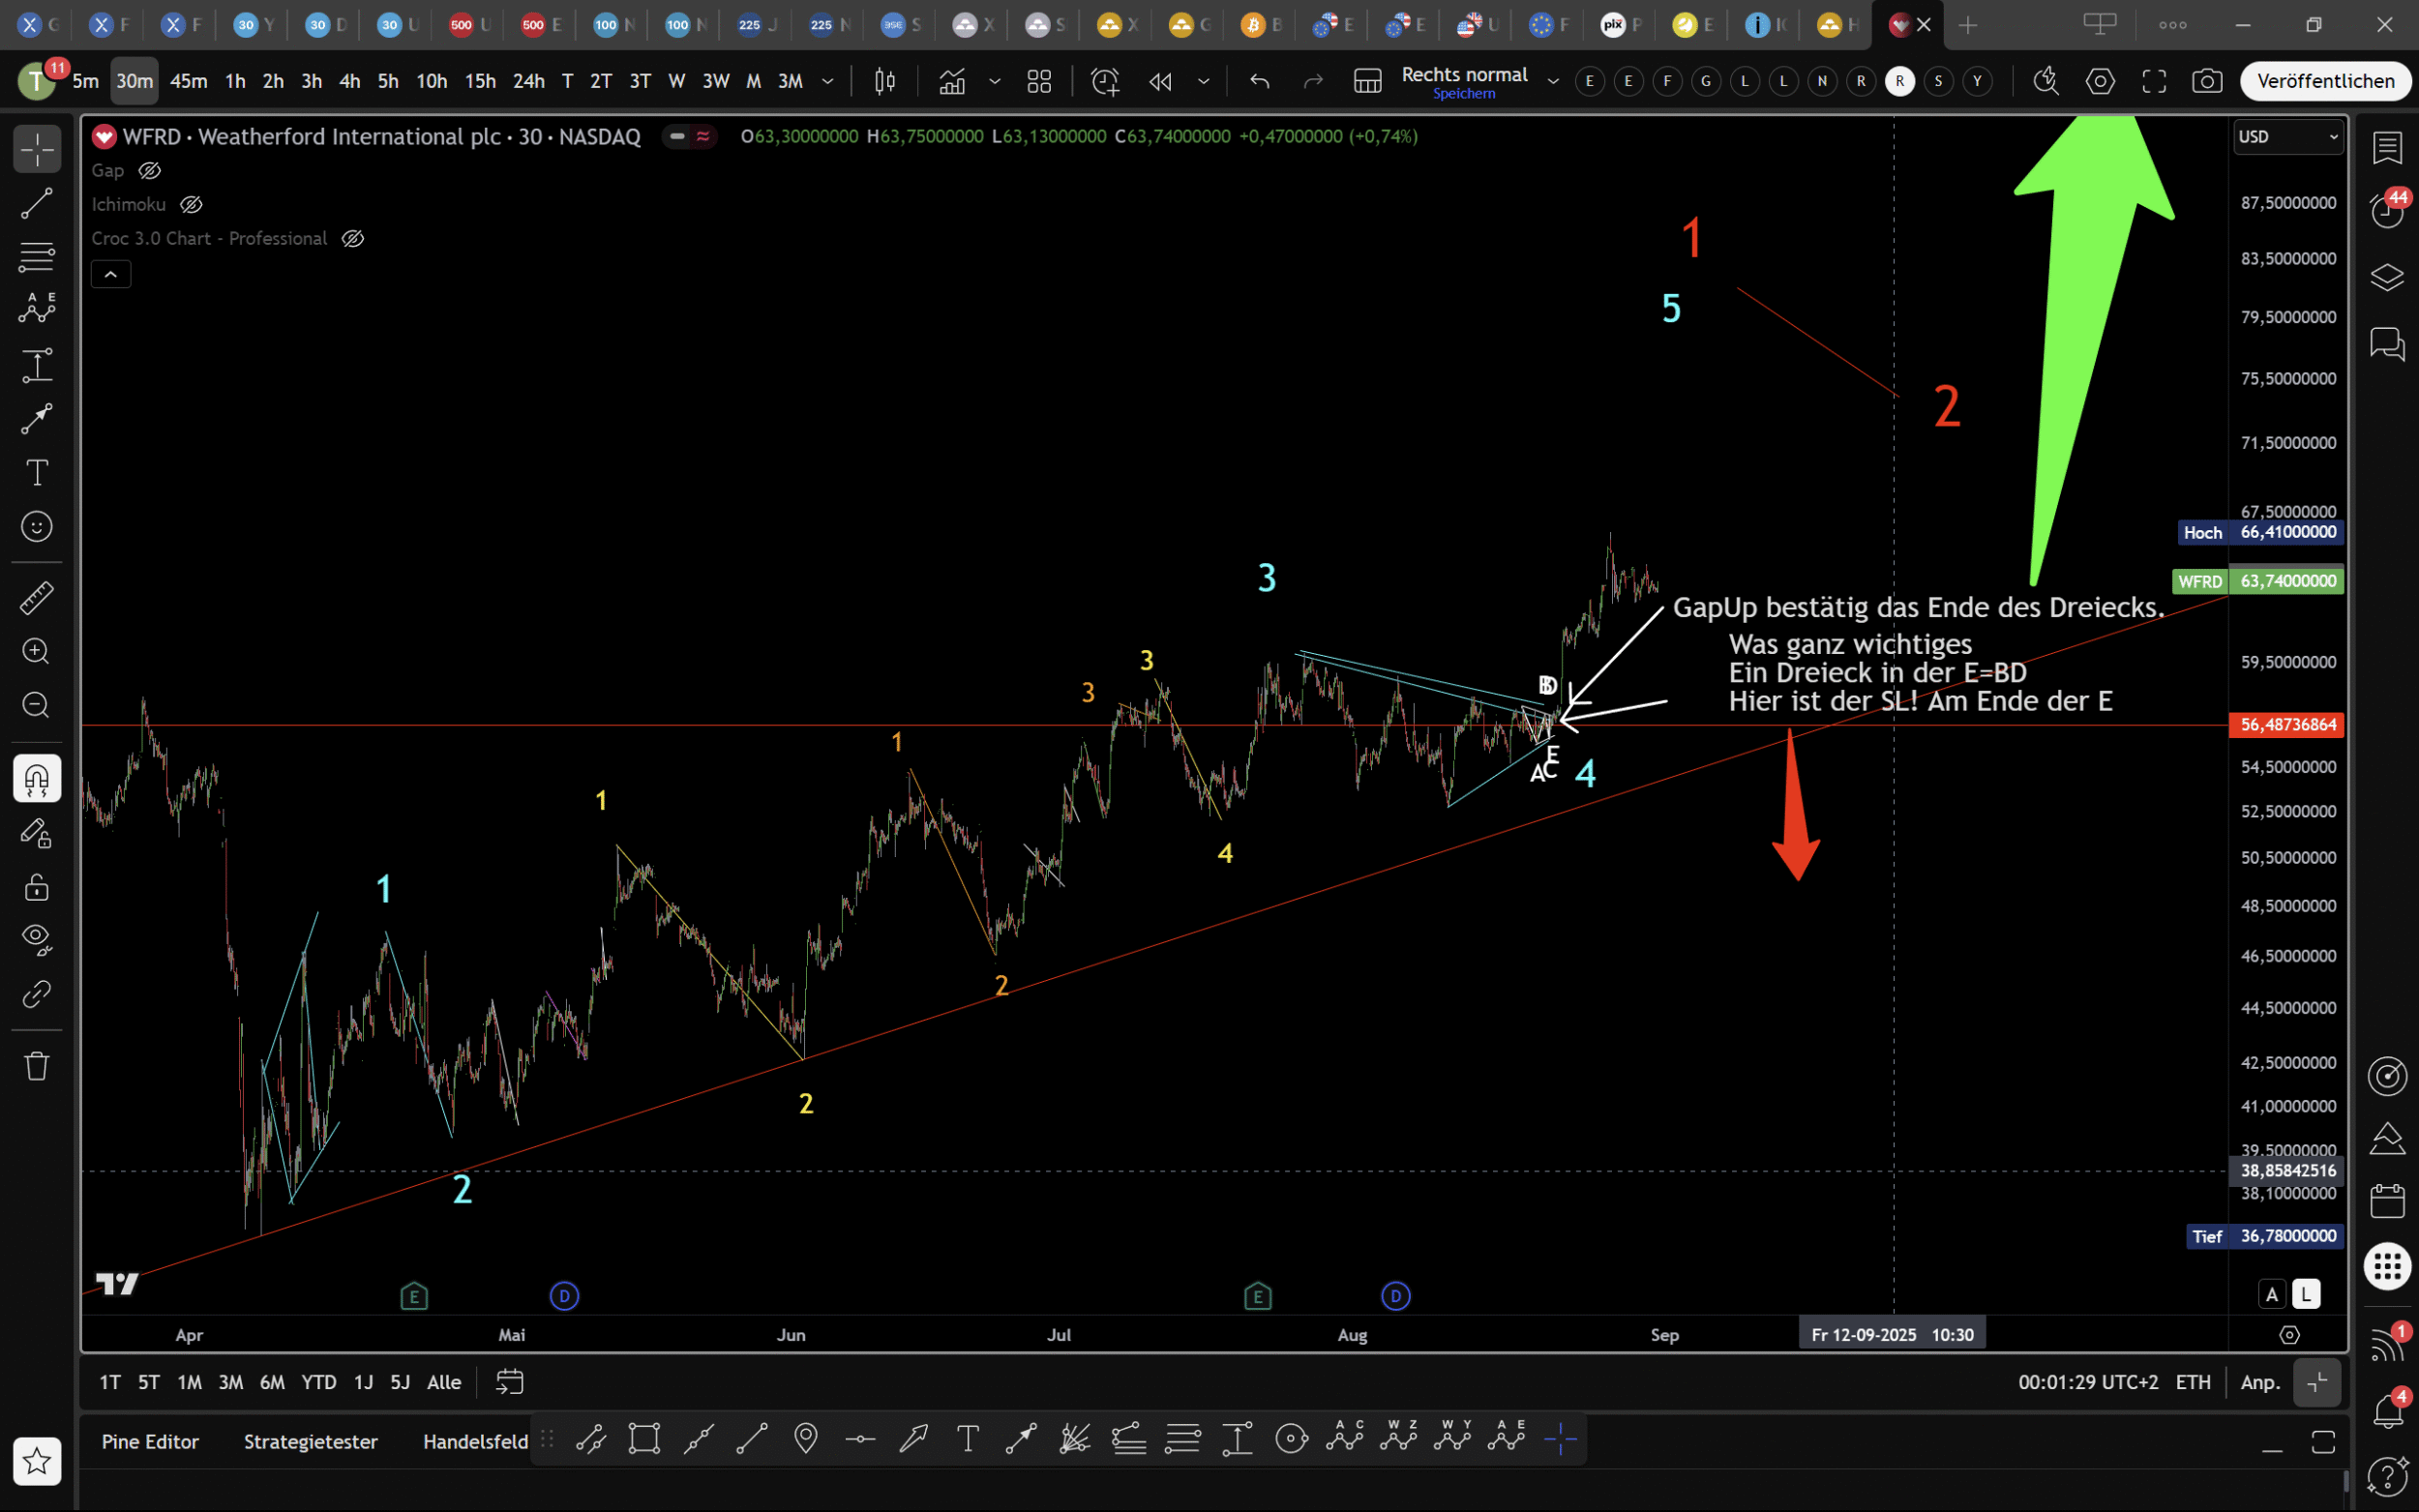Take a chart snapshot with the camera icon
Image resolution: width=2419 pixels, height=1512 pixels.
[2207, 81]
